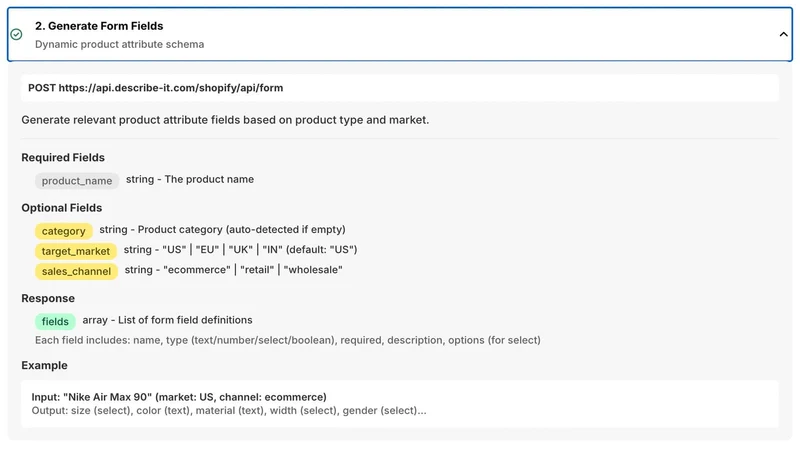Image resolution: width=800 pixels, height=450 pixels.
Task: Click the yellow sales_channel field tag
Action: (77, 271)
